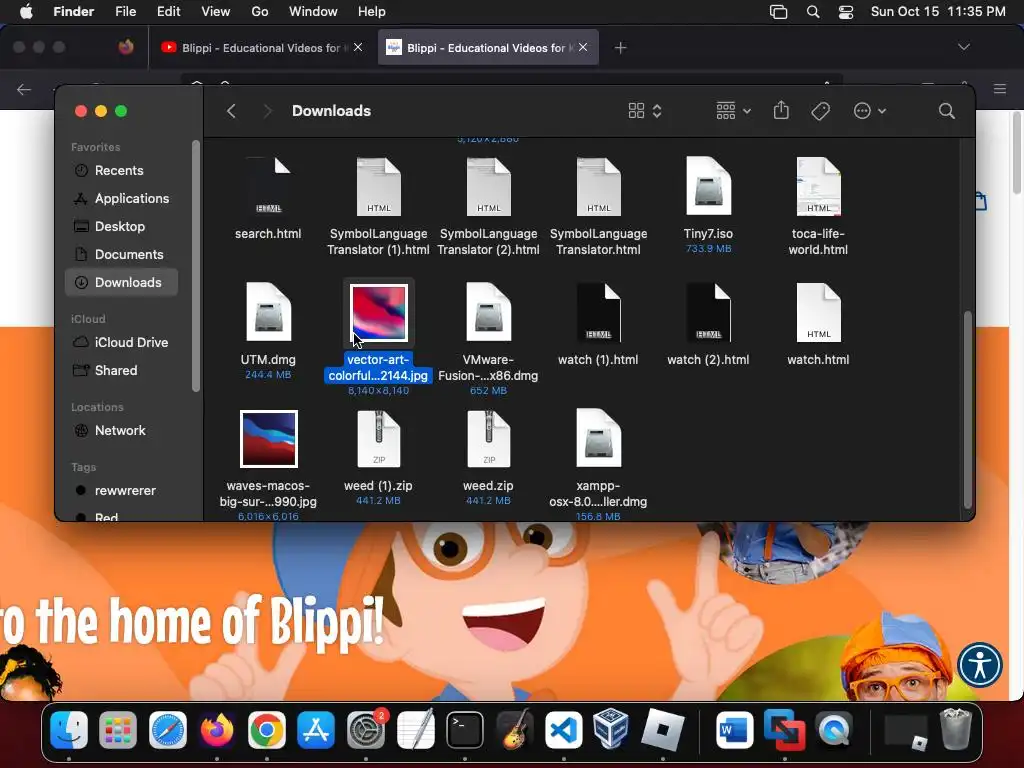Open VMware Fusion from the Dock
The width and height of the screenshot is (1024, 768).
pyautogui.click(x=784, y=729)
